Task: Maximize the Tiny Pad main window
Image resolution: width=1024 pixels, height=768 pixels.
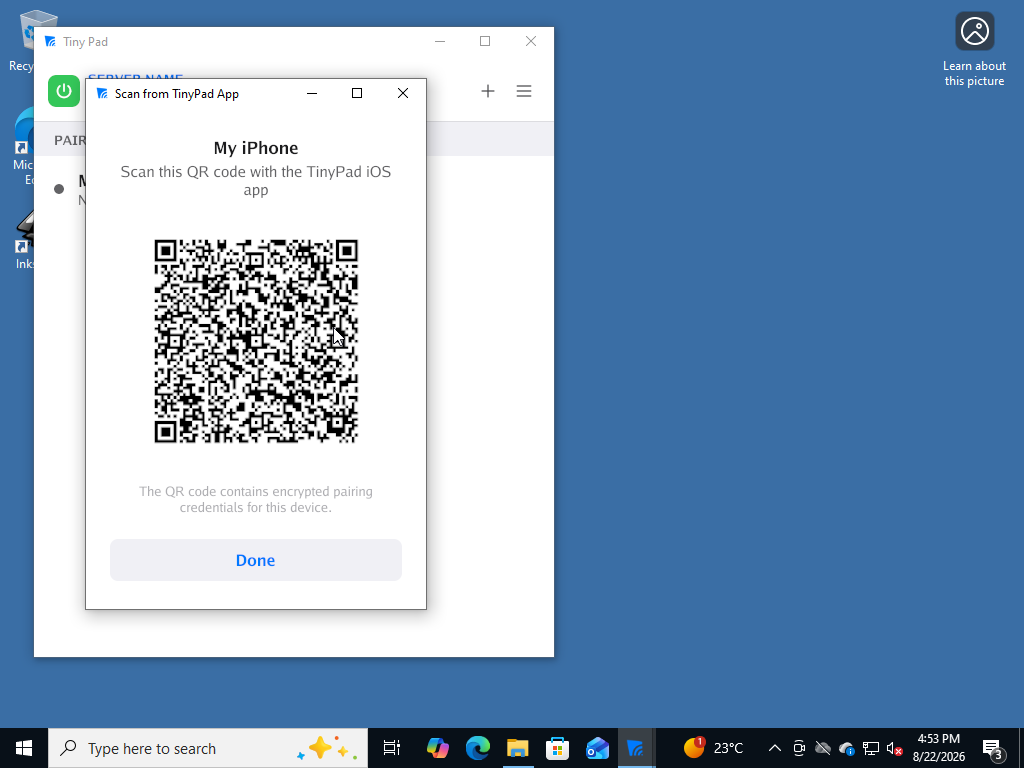Action: pyautogui.click(x=485, y=41)
